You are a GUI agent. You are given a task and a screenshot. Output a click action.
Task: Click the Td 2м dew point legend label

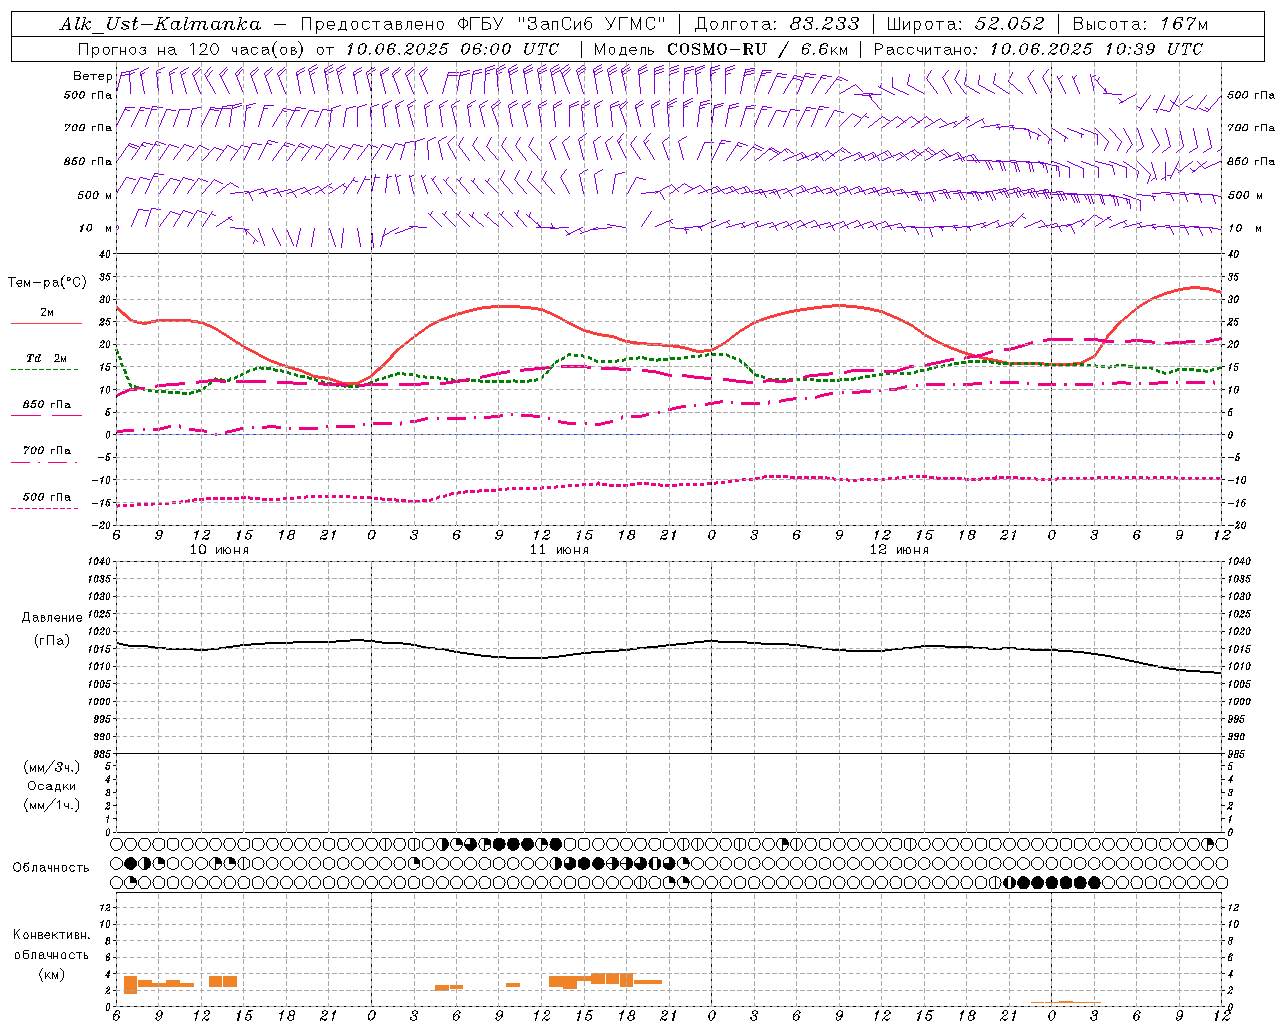(47, 358)
